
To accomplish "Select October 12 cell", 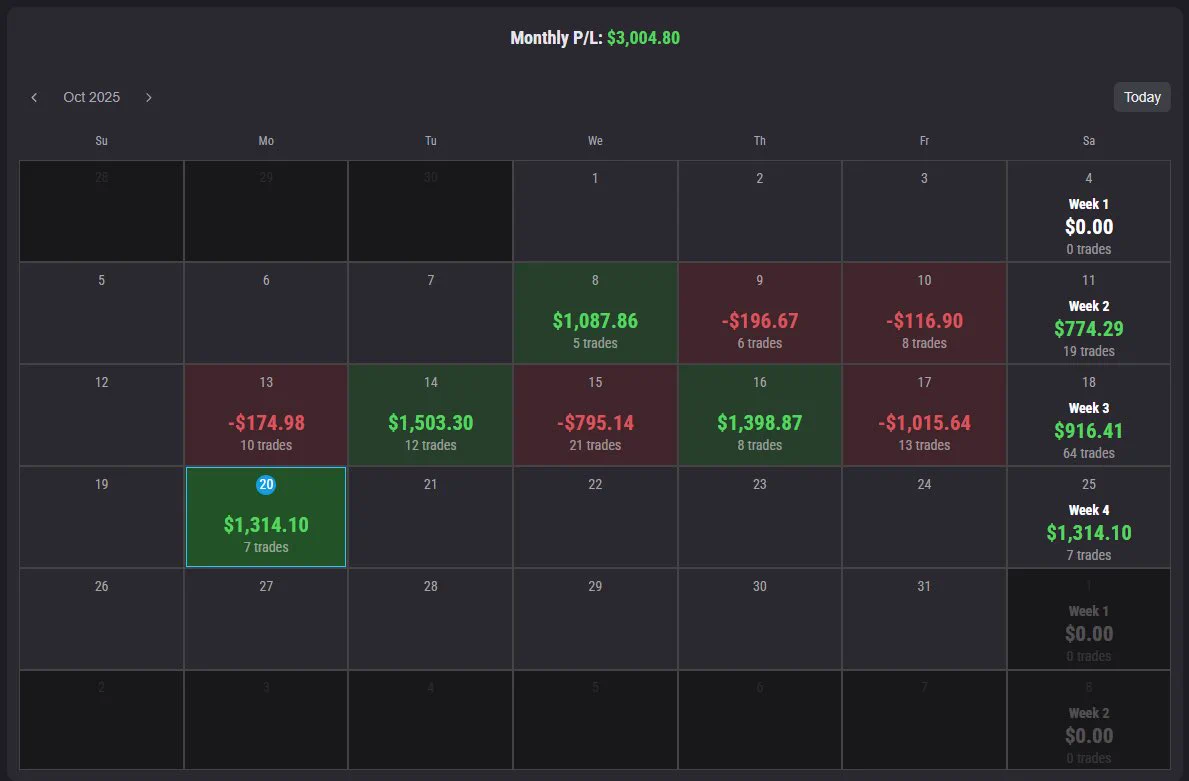I will click(102, 416).
